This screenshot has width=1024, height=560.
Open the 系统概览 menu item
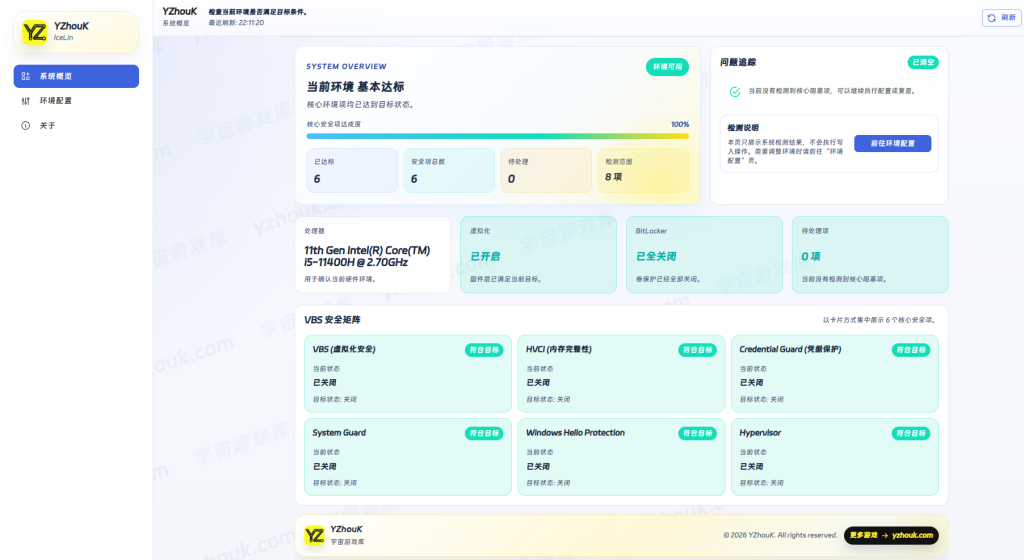tap(76, 76)
